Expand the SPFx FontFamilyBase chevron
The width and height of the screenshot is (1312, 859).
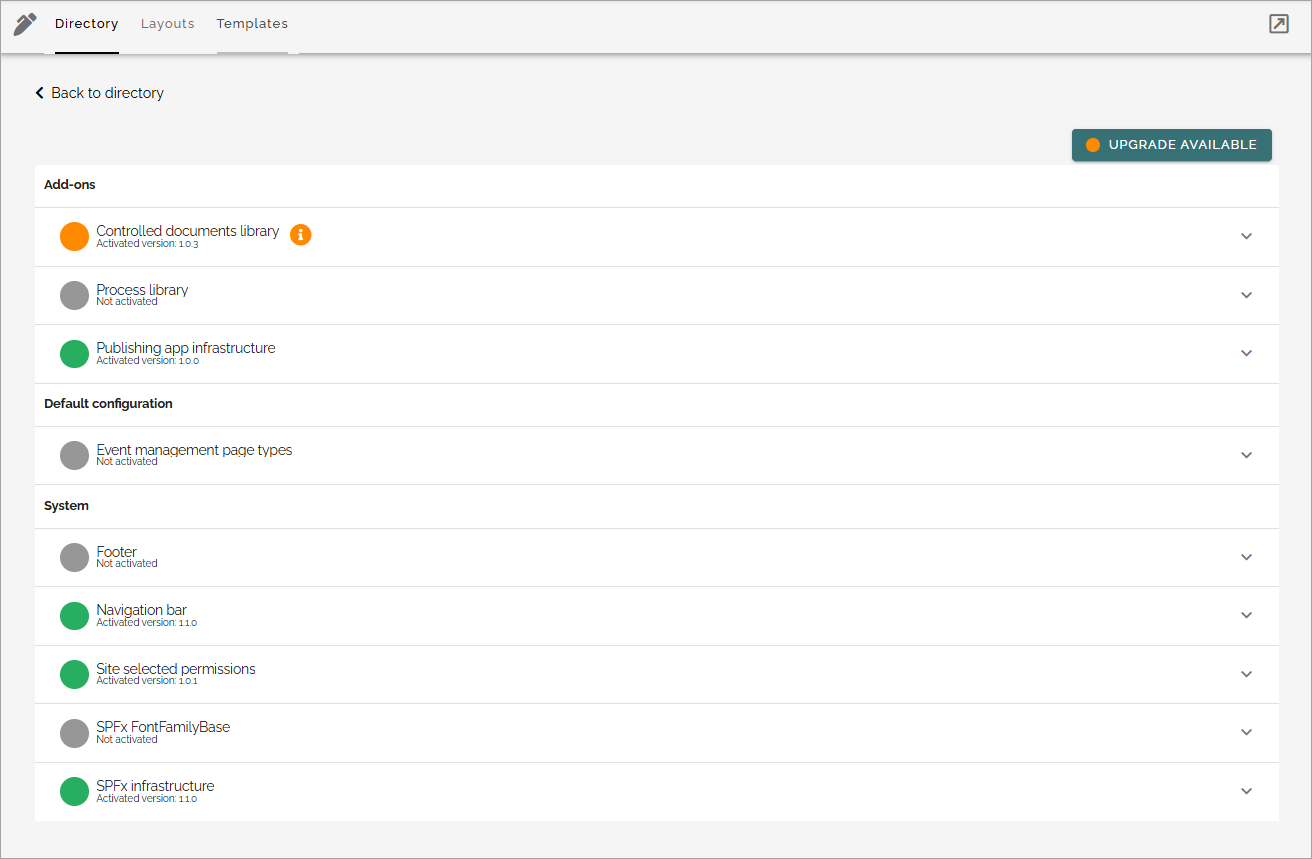pyautogui.click(x=1246, y=733)
